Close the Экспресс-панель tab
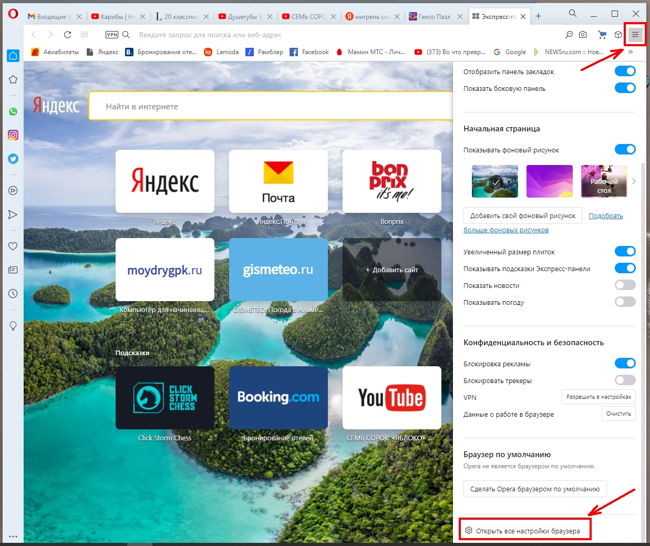This screenshot has width=650, height=546. [523, 17]
